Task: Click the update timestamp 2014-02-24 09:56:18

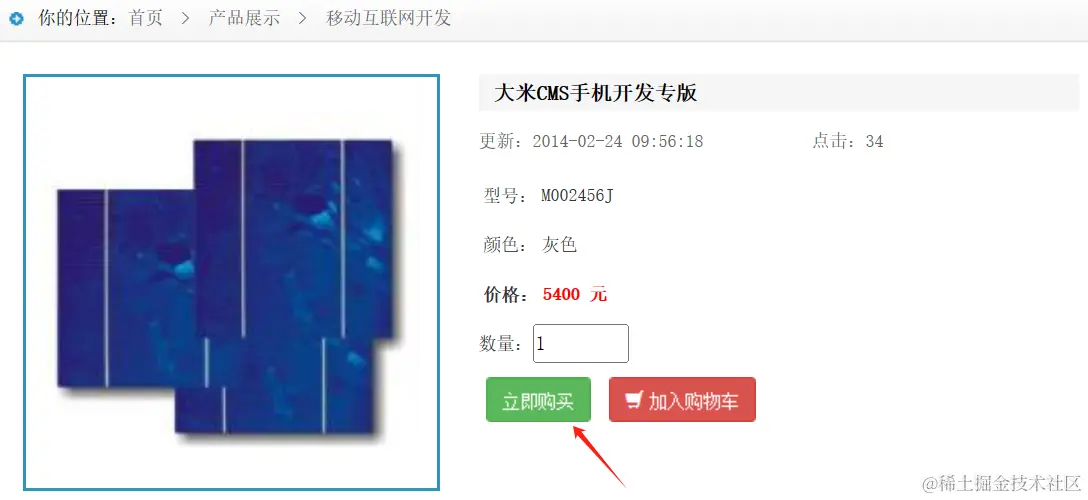Action: pos(618,141)
